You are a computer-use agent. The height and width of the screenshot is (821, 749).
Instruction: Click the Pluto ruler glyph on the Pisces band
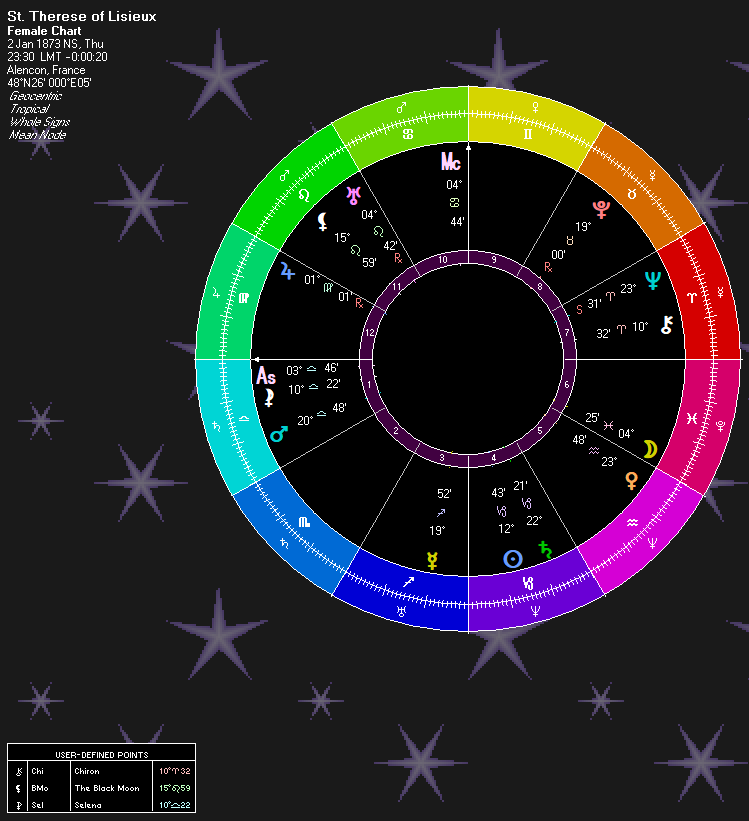tap(721, 426)
